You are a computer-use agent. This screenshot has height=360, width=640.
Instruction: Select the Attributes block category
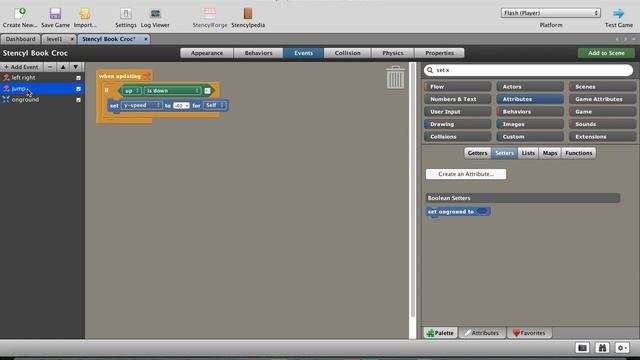pos(530,99)
